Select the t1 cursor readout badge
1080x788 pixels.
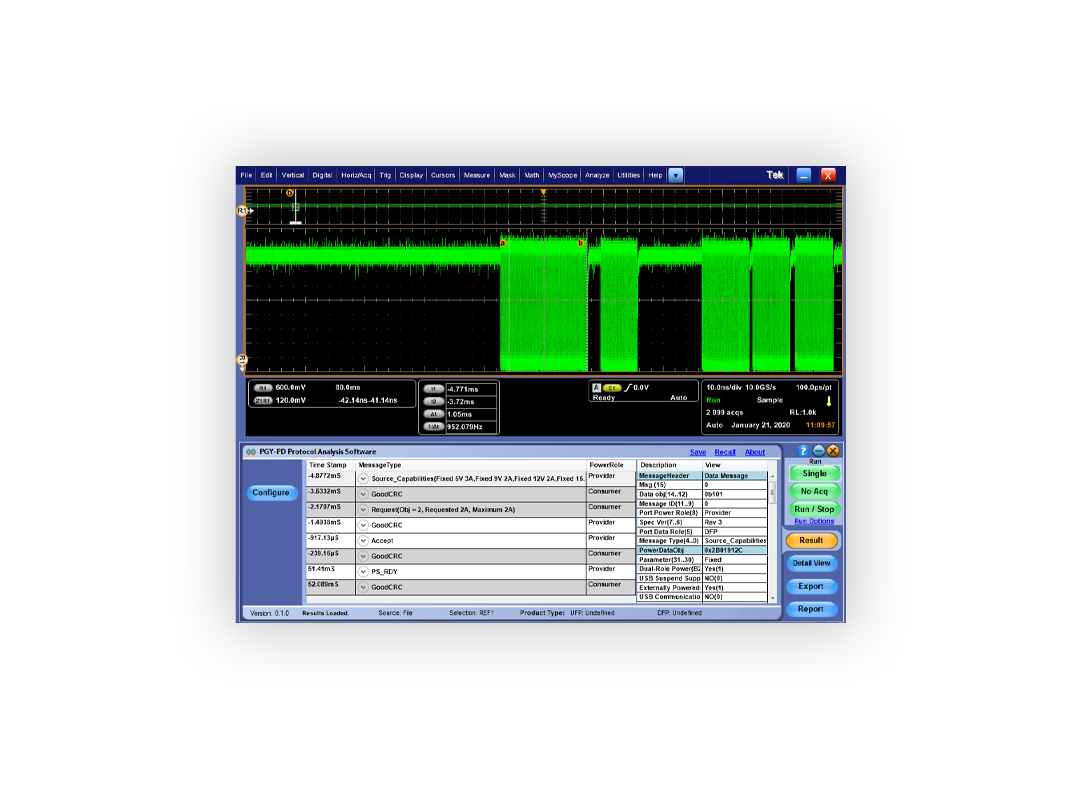click(x=433, y=389)
